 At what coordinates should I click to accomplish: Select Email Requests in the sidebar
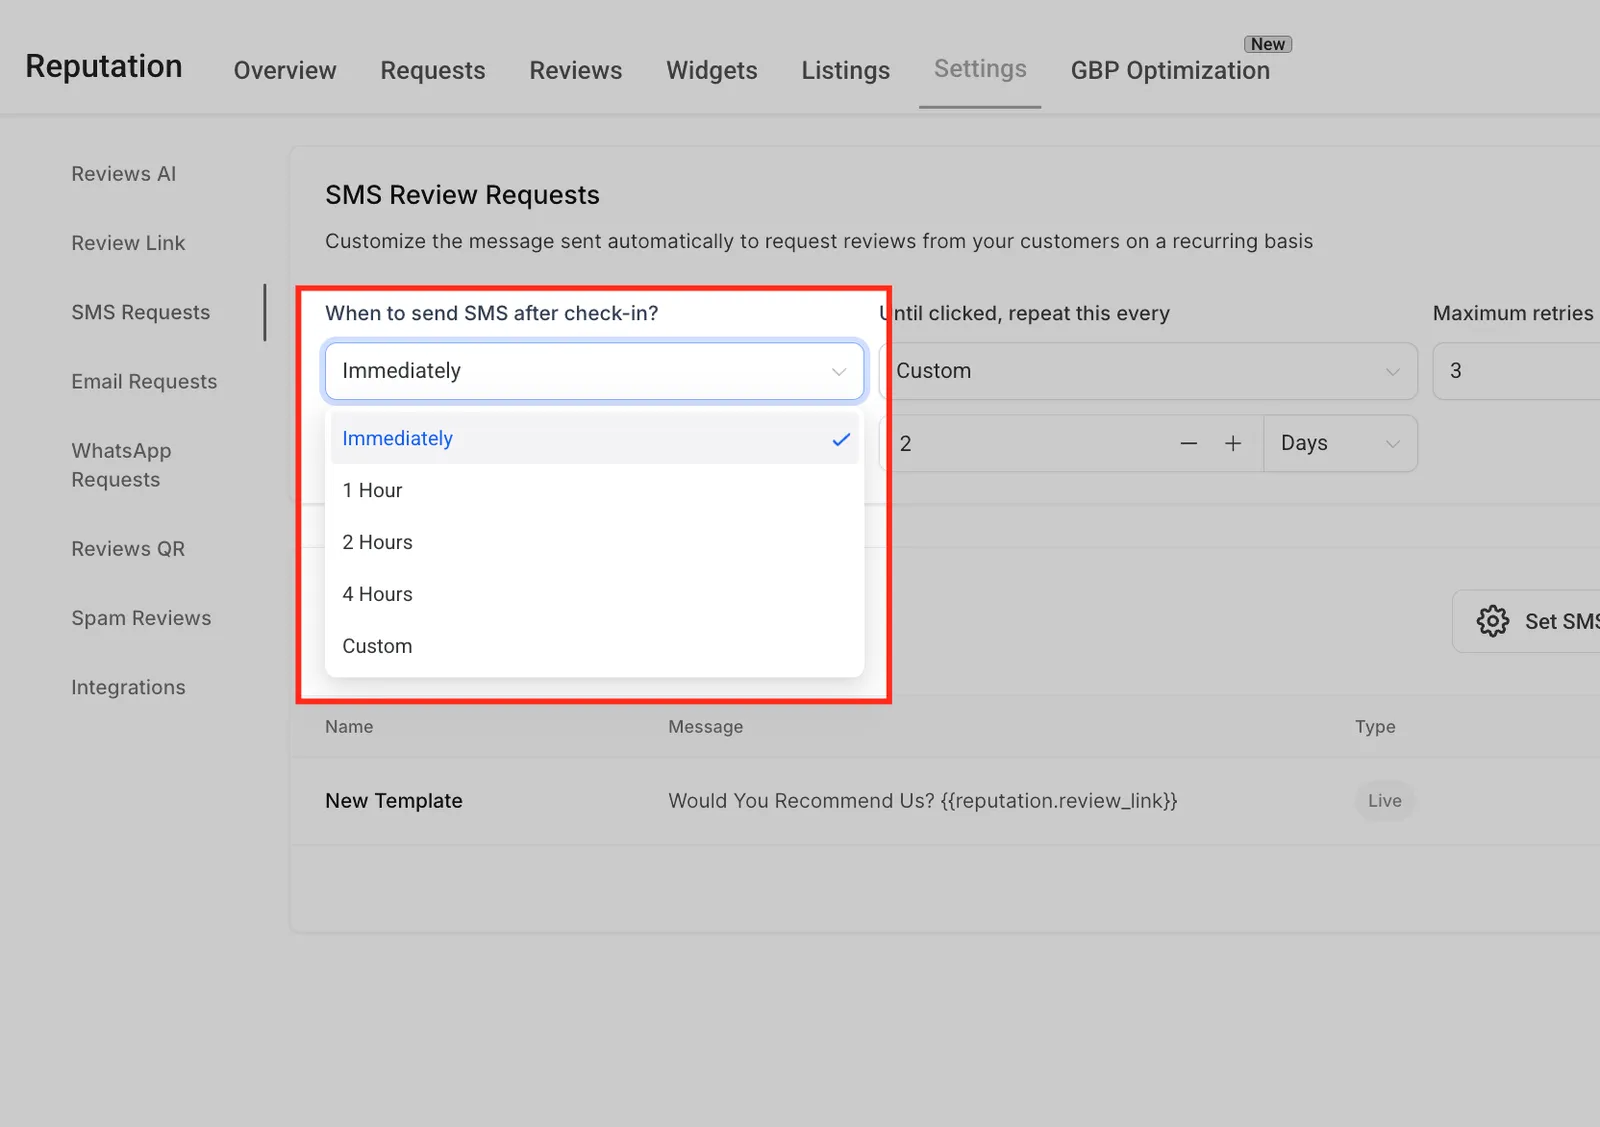coord(144,382)
